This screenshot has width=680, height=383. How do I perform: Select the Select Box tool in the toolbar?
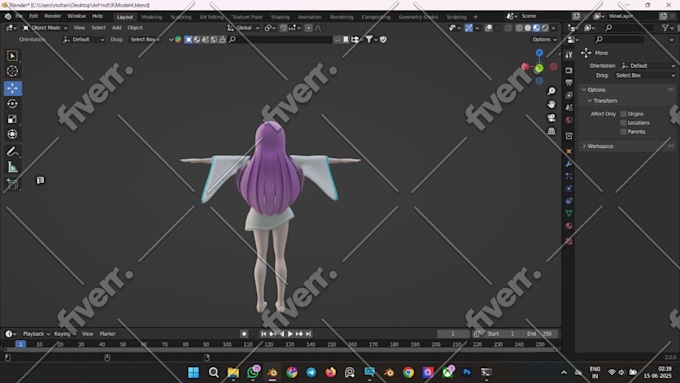pos(12,56)
